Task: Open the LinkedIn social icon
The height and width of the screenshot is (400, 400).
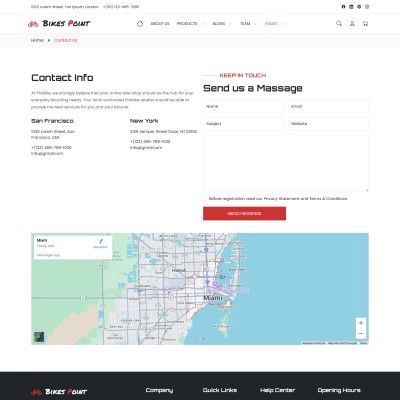Action: [351, 7]
